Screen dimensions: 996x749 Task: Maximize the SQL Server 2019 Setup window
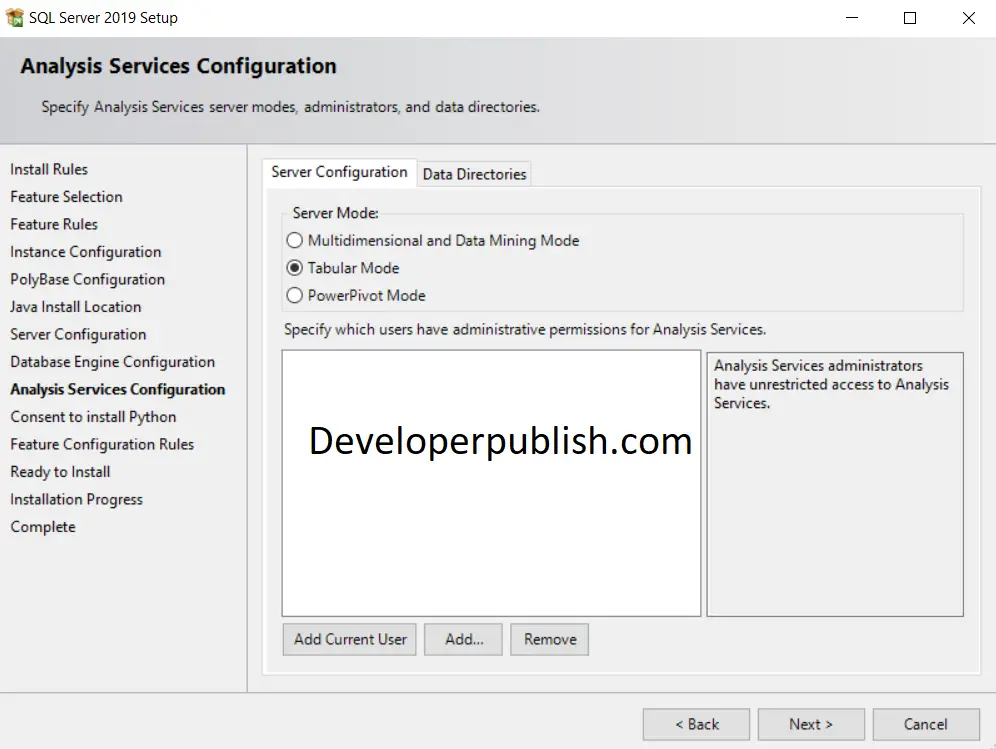click(910, 18)
